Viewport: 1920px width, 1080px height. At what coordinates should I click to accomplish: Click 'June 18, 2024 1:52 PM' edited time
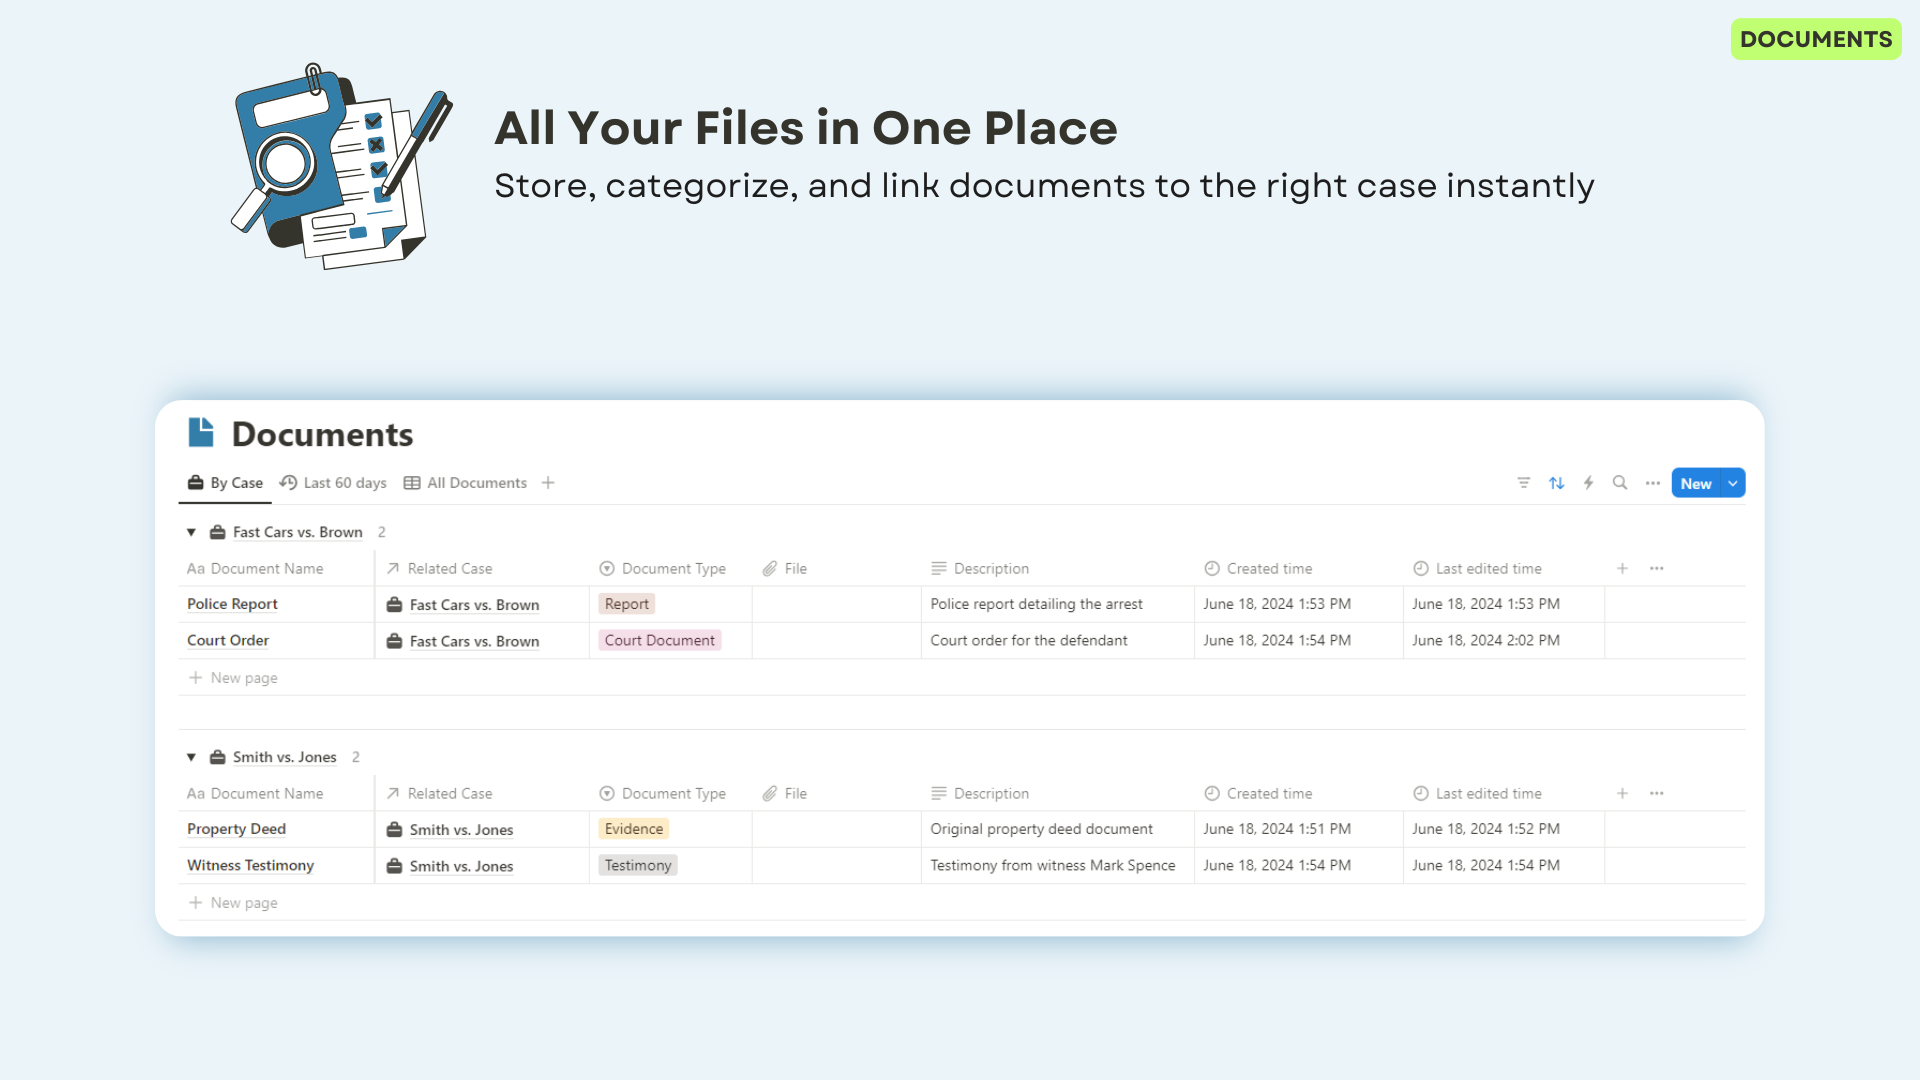coord(1485,829)
